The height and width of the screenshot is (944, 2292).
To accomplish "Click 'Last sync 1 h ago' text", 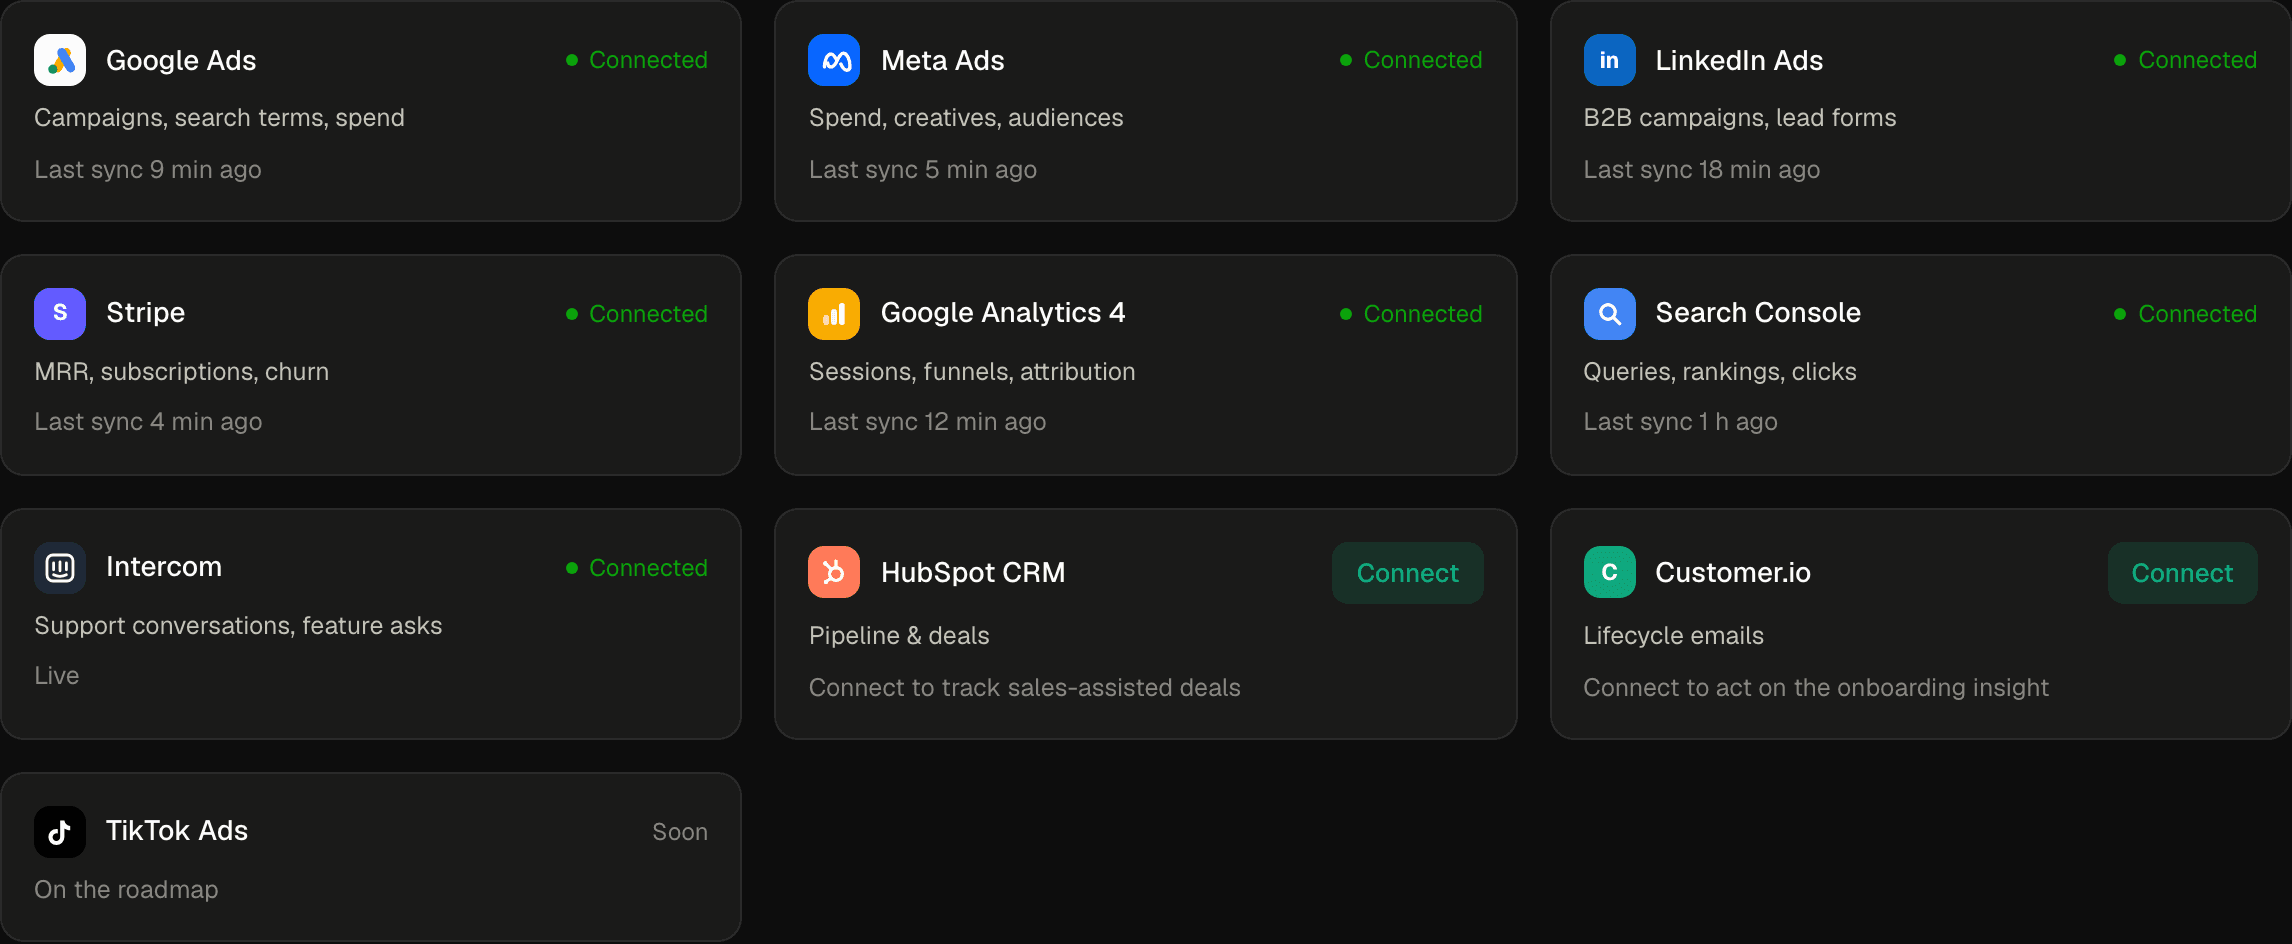I will click(x=1681, y=422).
